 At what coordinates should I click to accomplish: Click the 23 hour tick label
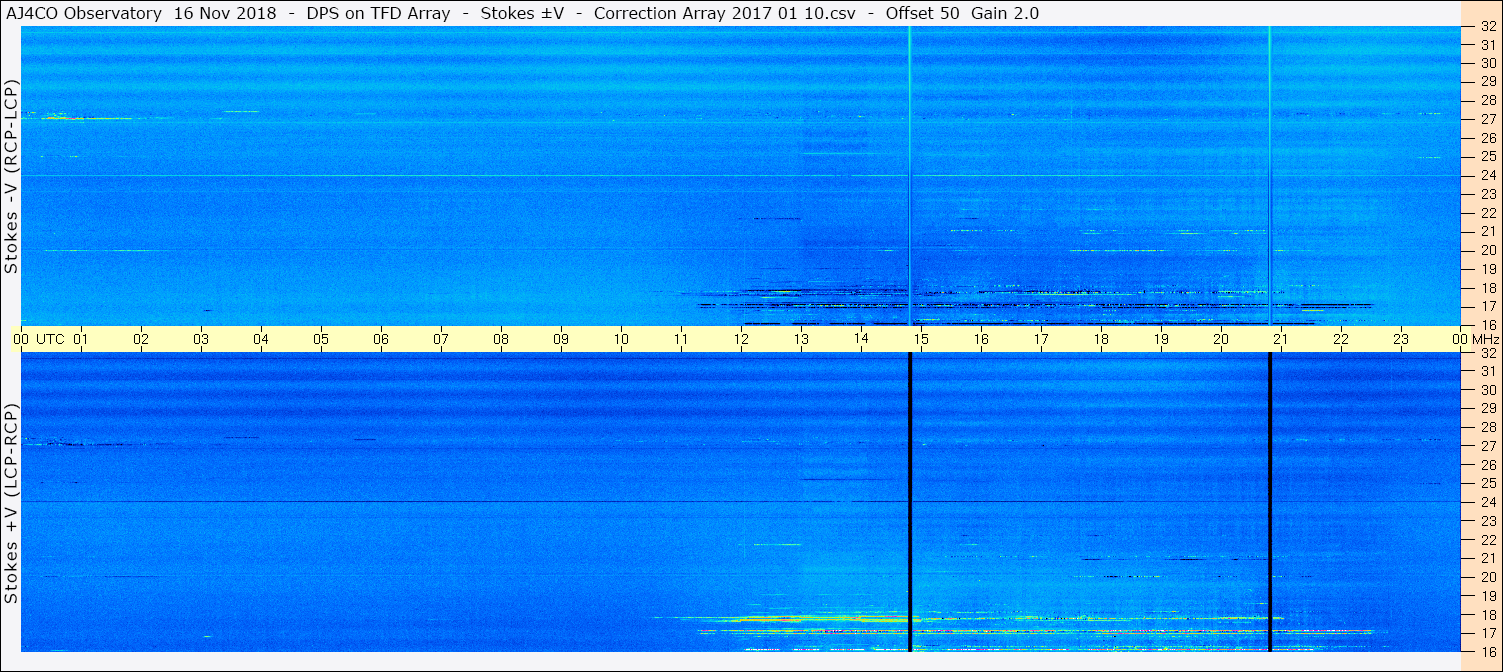pos(1401,339)
